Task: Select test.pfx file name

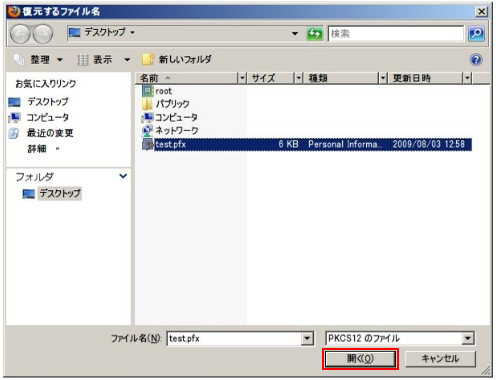Action: click(171, 144)
